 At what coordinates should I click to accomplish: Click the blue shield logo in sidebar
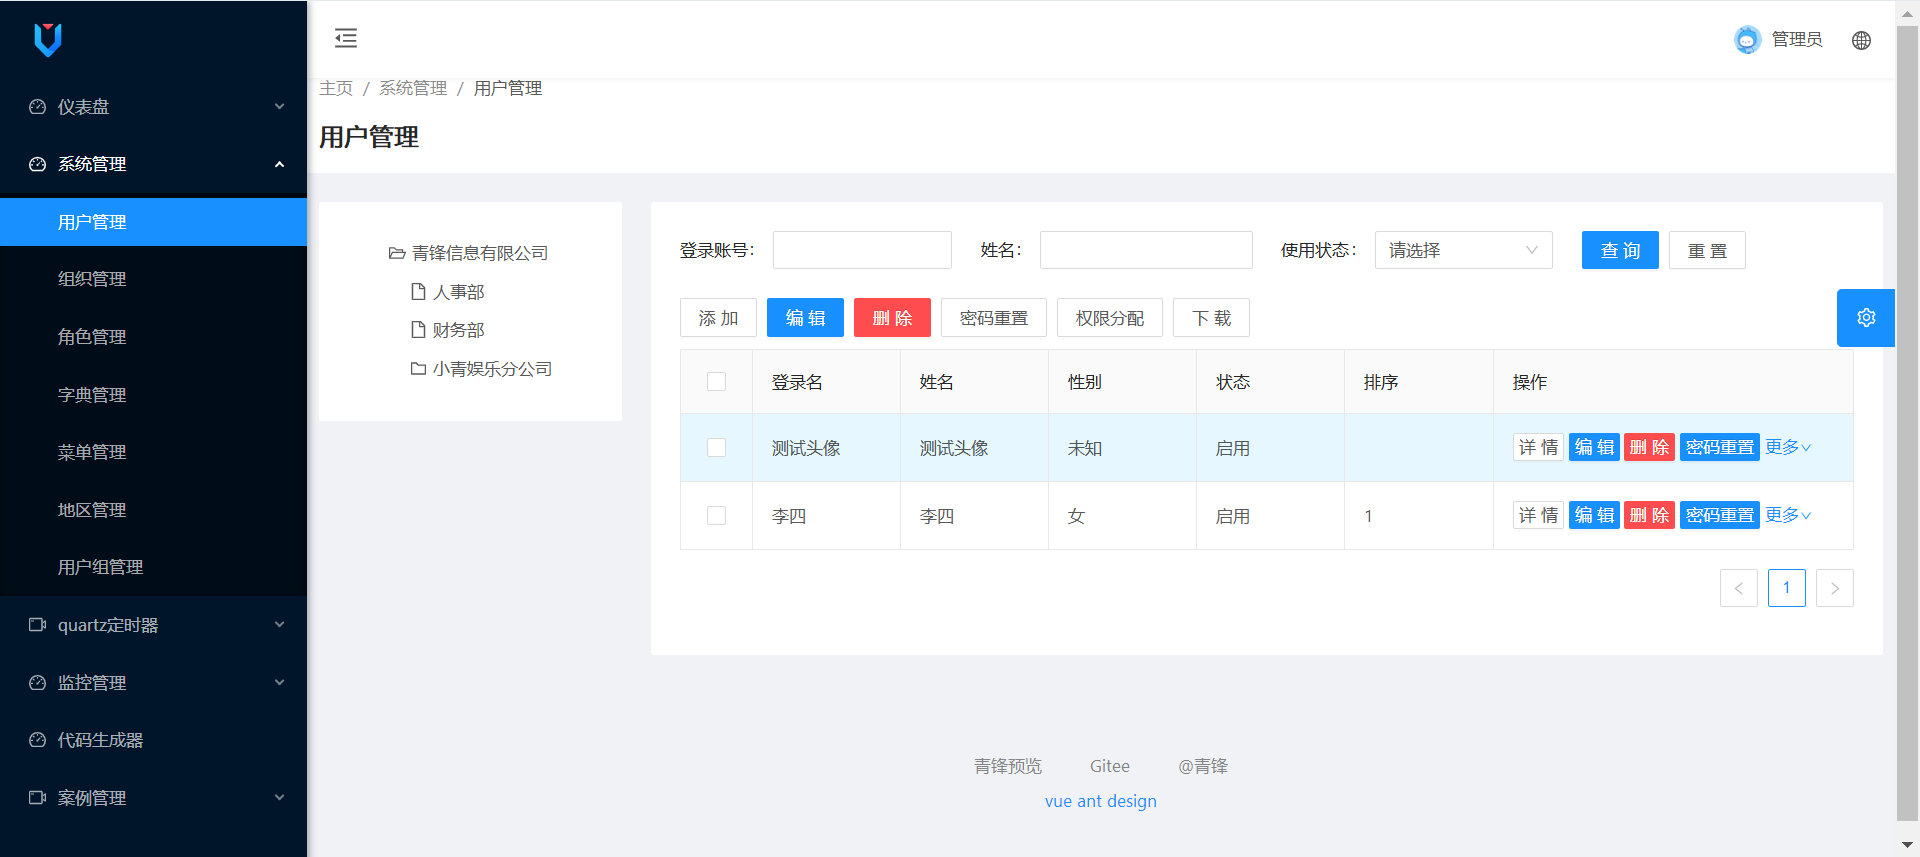pos(48,39)
